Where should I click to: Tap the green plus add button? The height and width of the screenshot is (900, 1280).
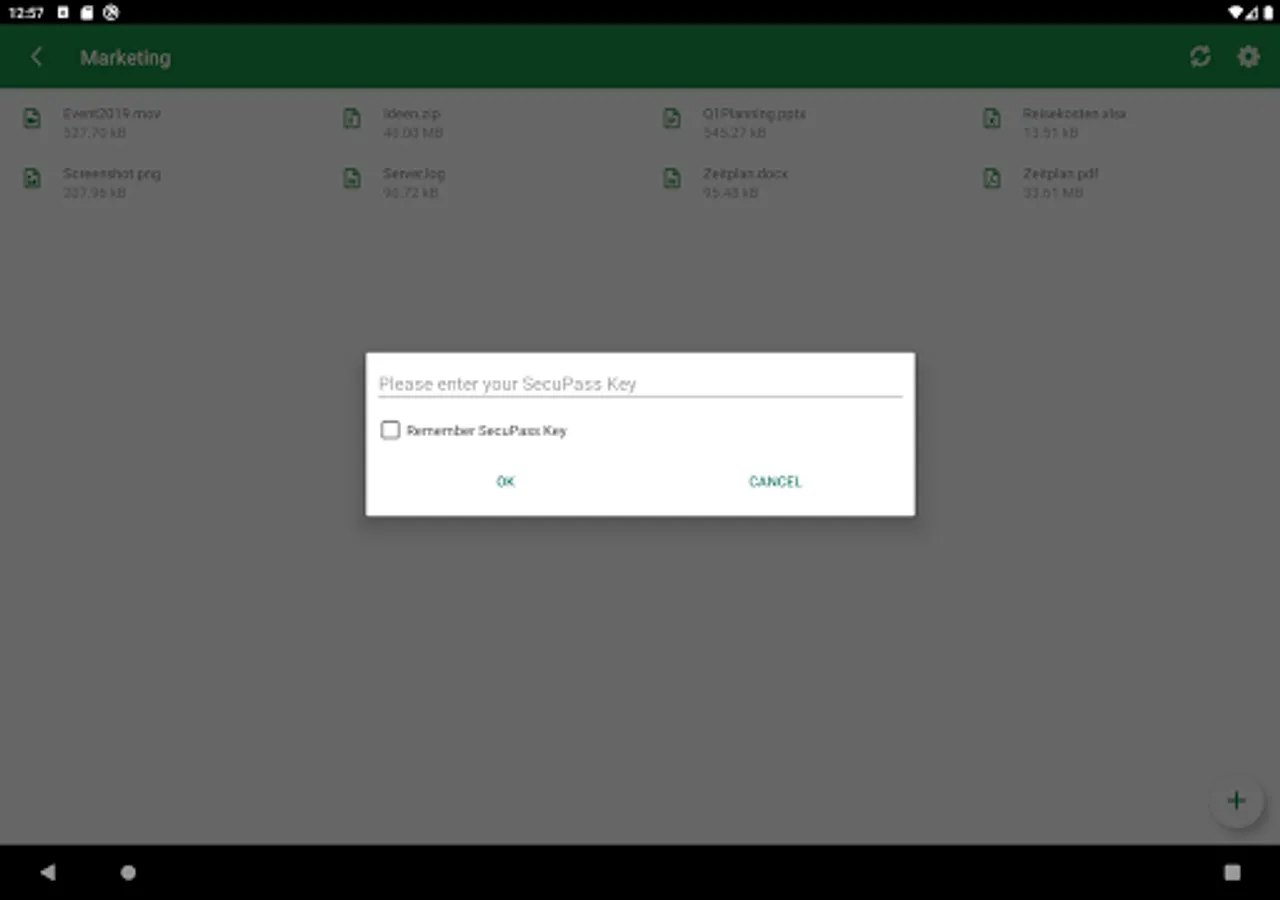tap(1237, 800)
